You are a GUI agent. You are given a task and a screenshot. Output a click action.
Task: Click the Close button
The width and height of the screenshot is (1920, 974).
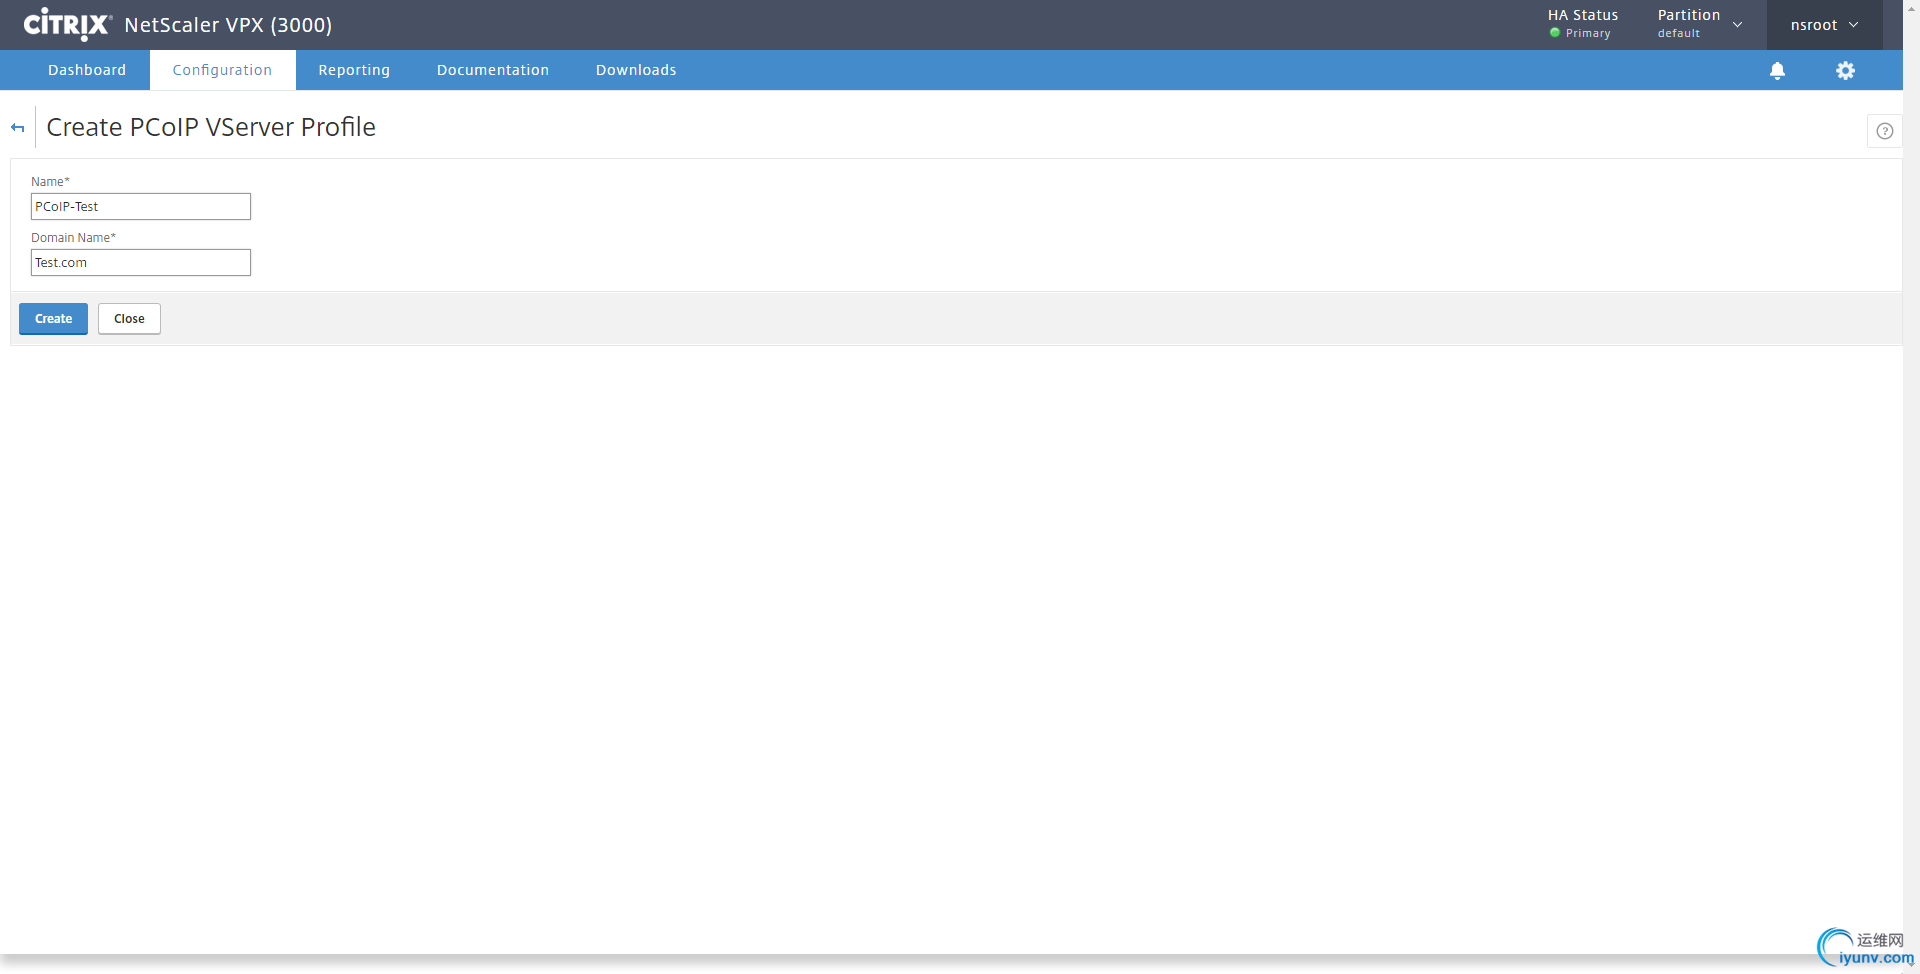(x=129, y=319)
